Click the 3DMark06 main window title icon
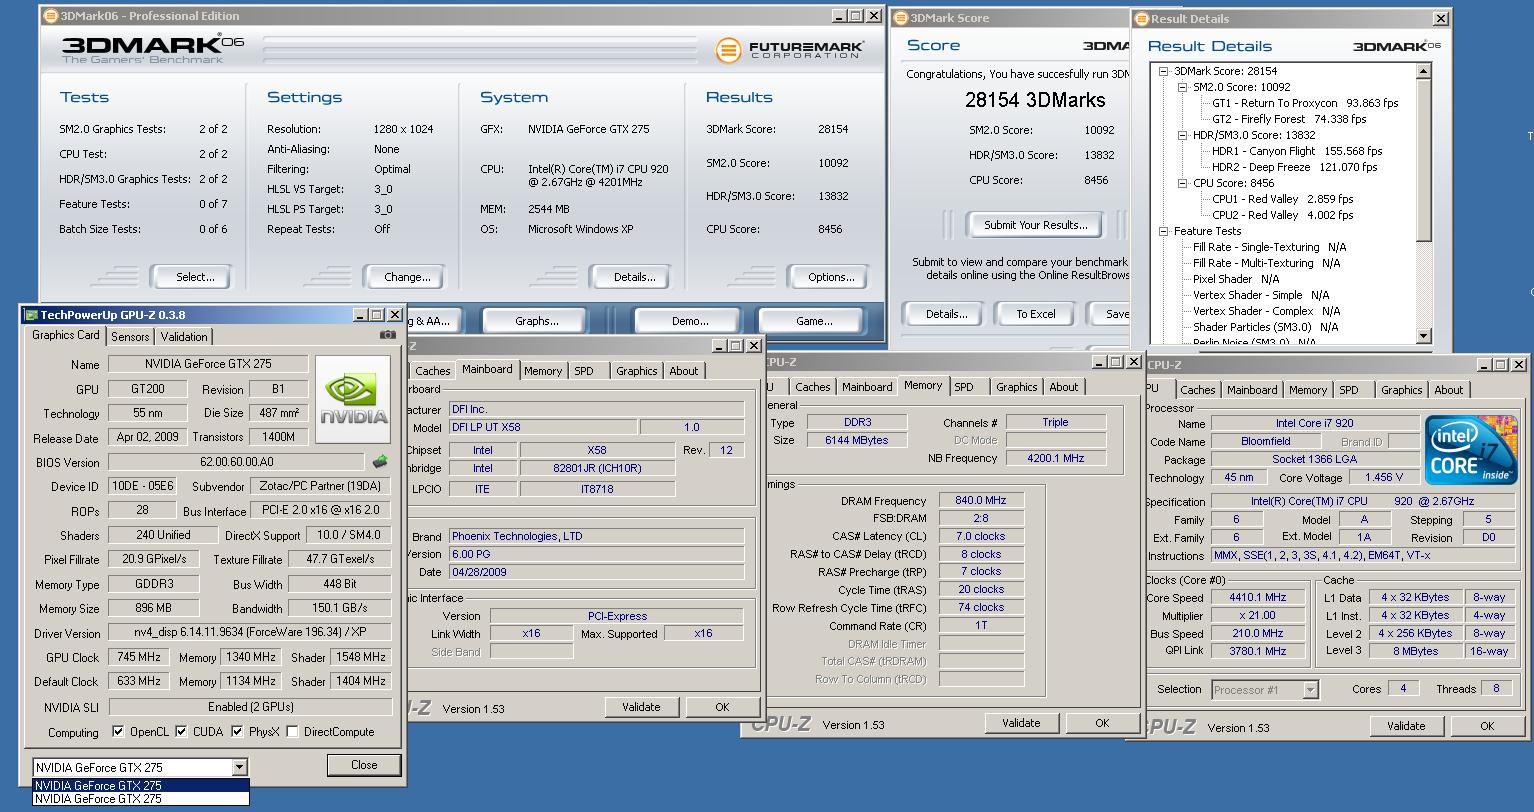The height and width of the screenshot is (812, 1534). 50,16
